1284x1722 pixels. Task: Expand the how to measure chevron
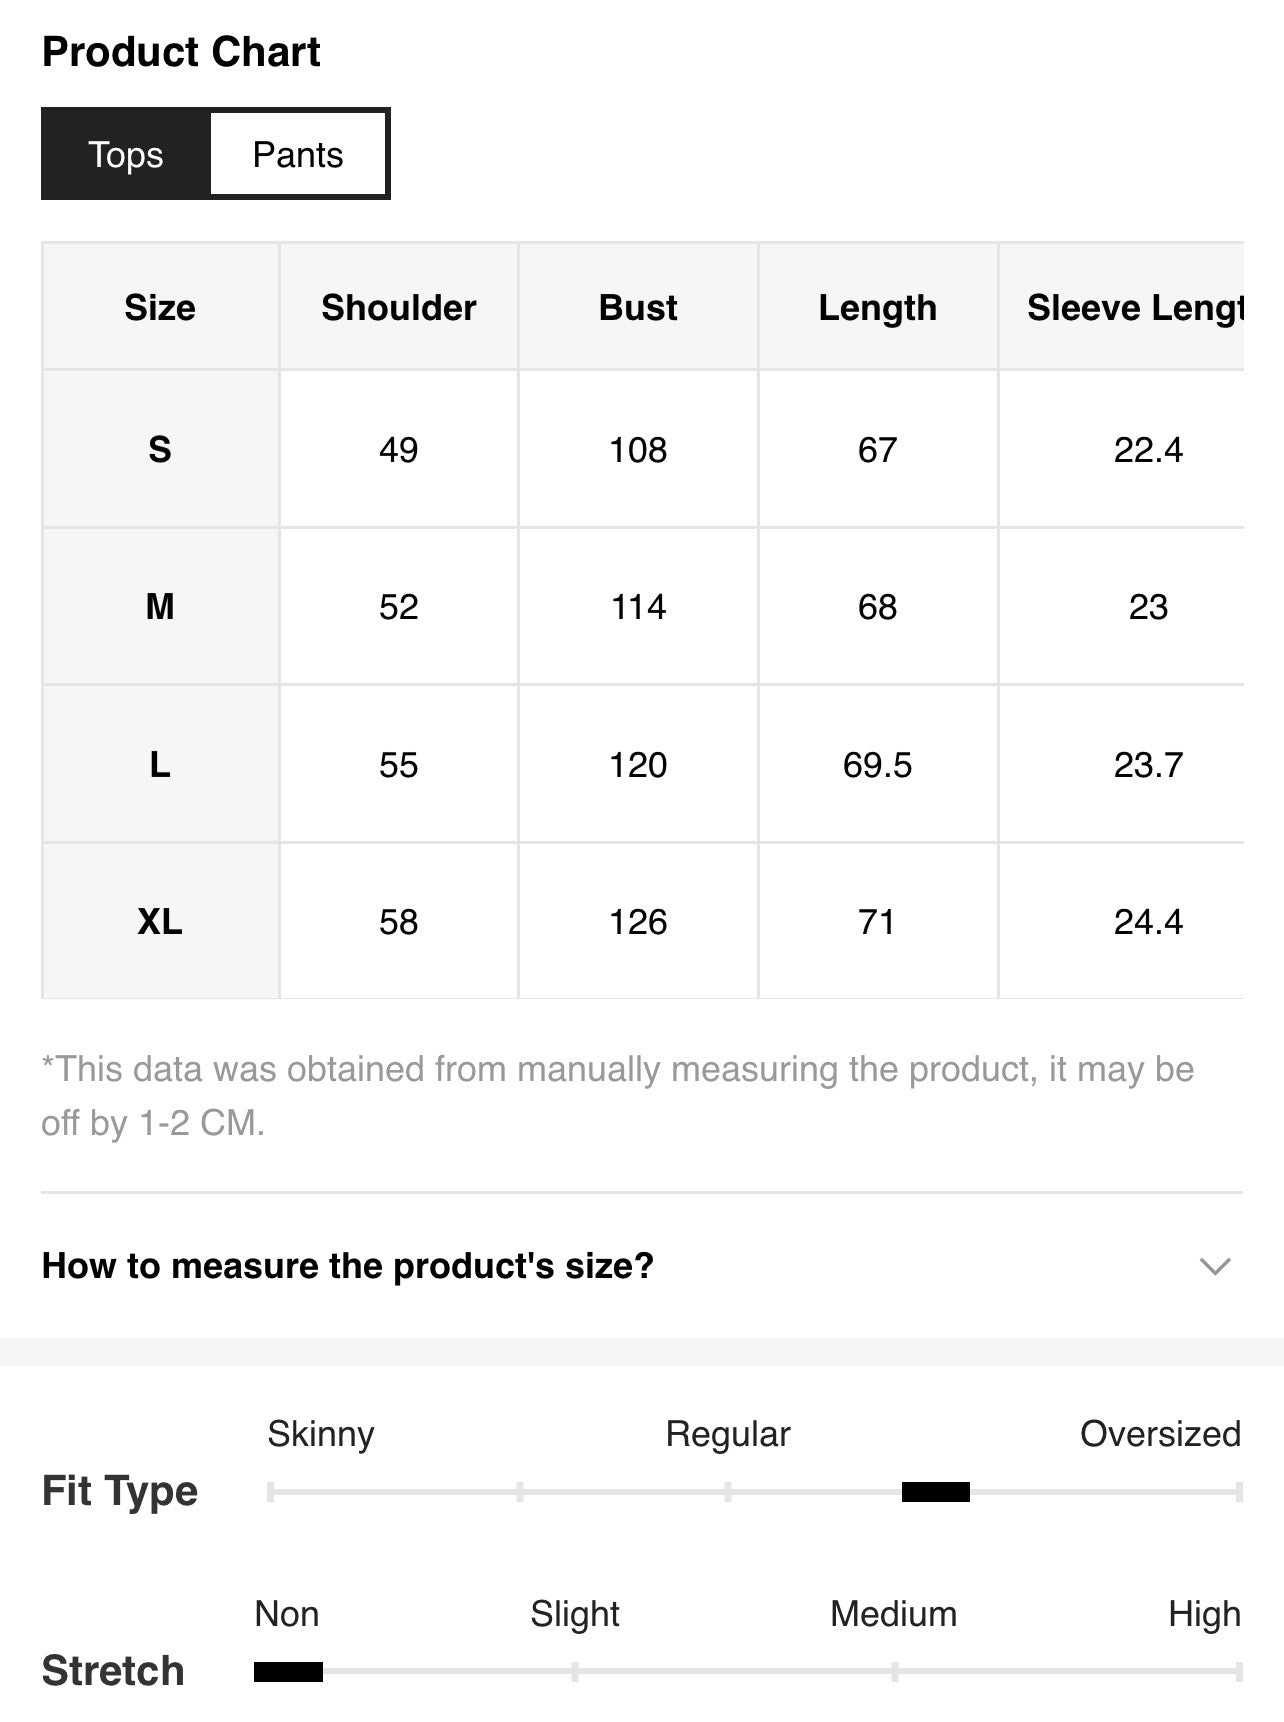[1214, 1267]
